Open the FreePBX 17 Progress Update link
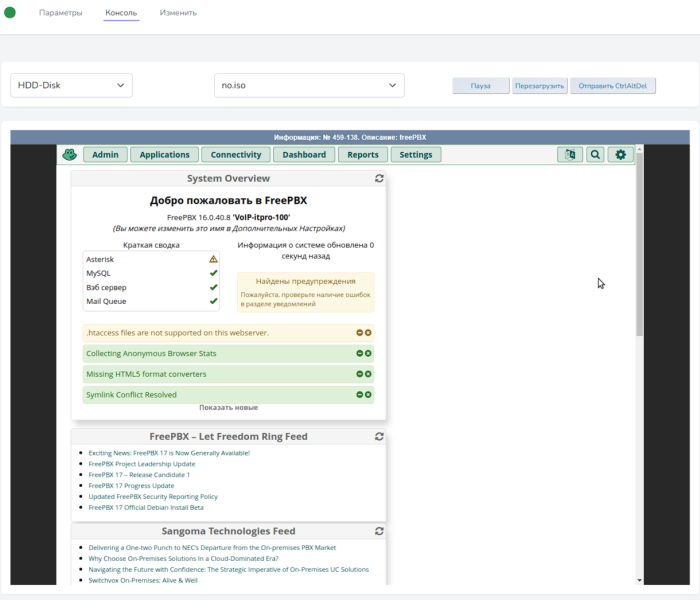The width and height of the screenshot is (700, 600). [131, 486]
